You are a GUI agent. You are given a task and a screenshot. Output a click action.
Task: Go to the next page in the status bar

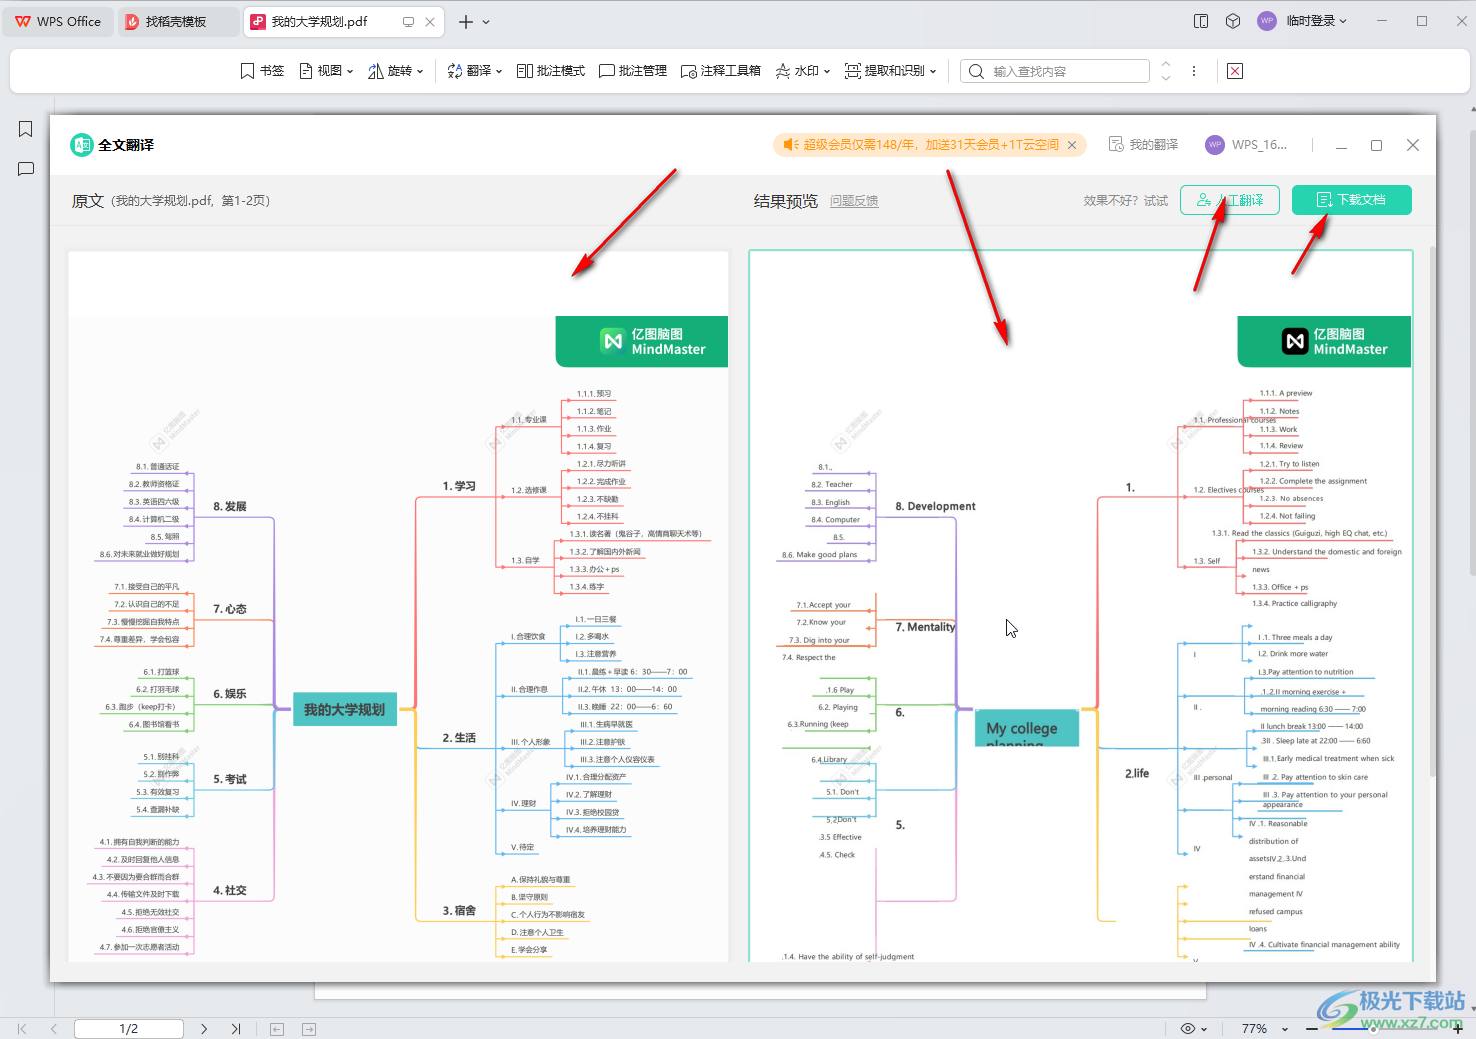coord(204,1028)
